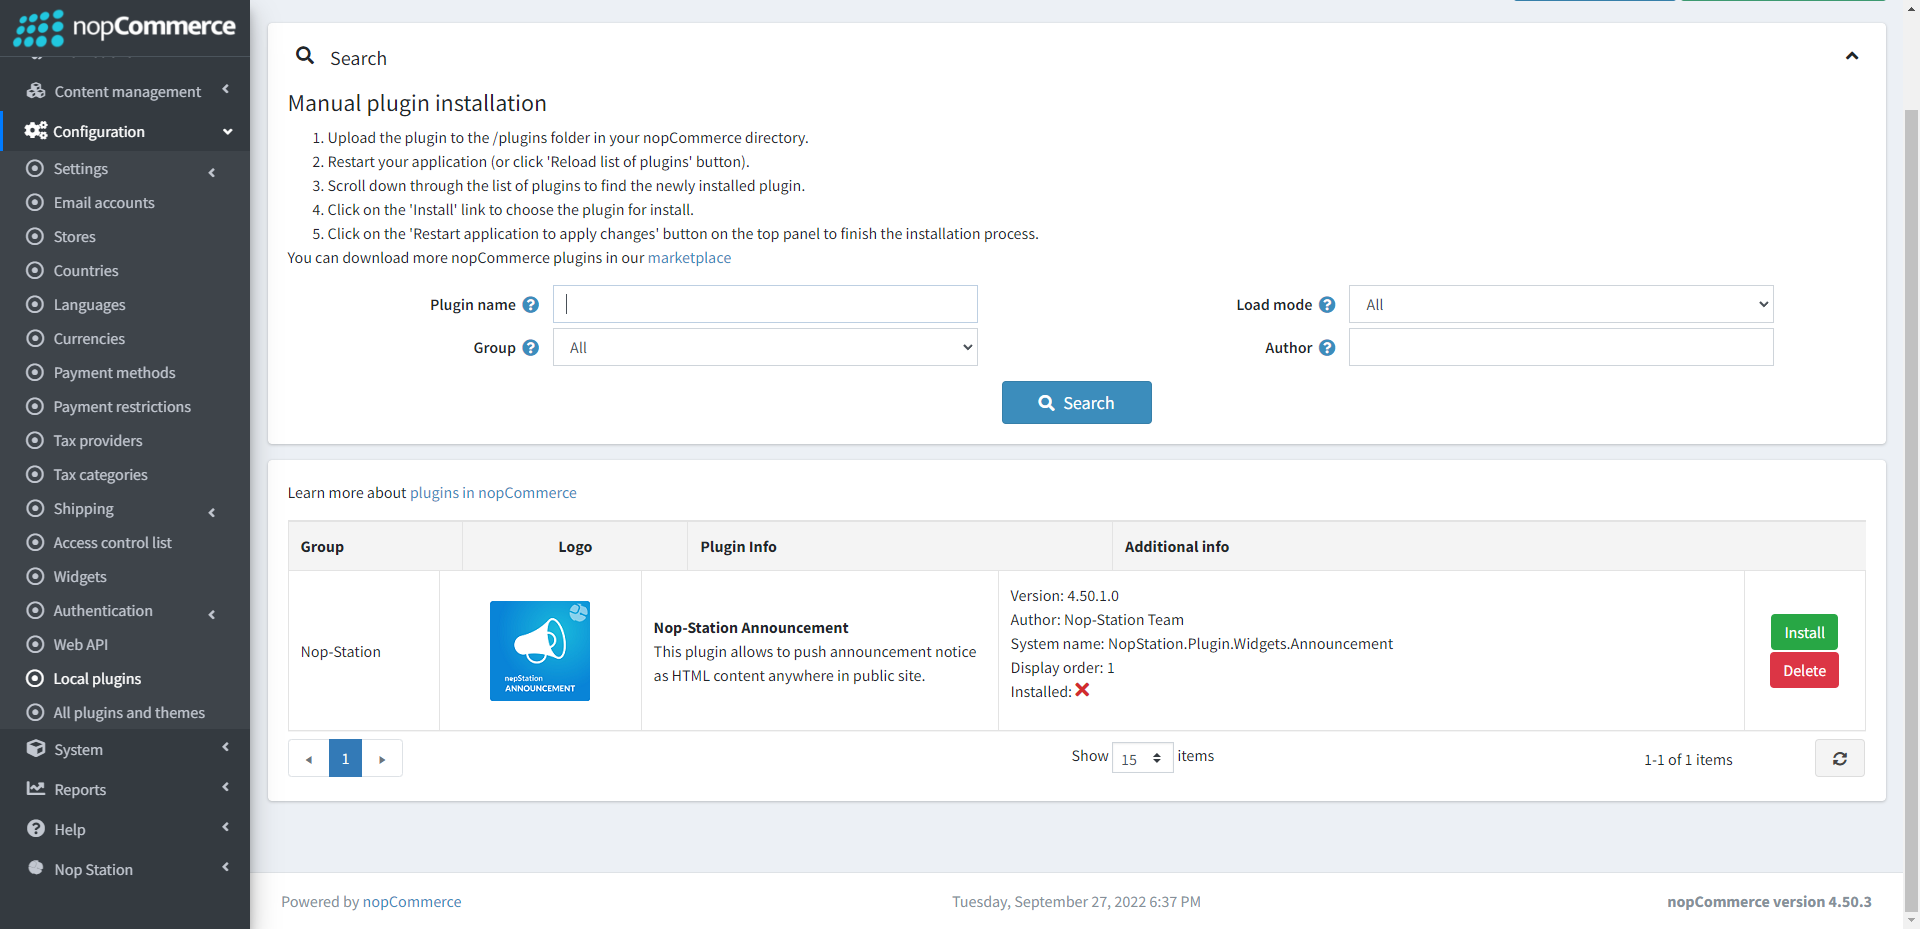Focus the Plugin name input field
The height and width of the screenshot is (929, 1920).
765,304
